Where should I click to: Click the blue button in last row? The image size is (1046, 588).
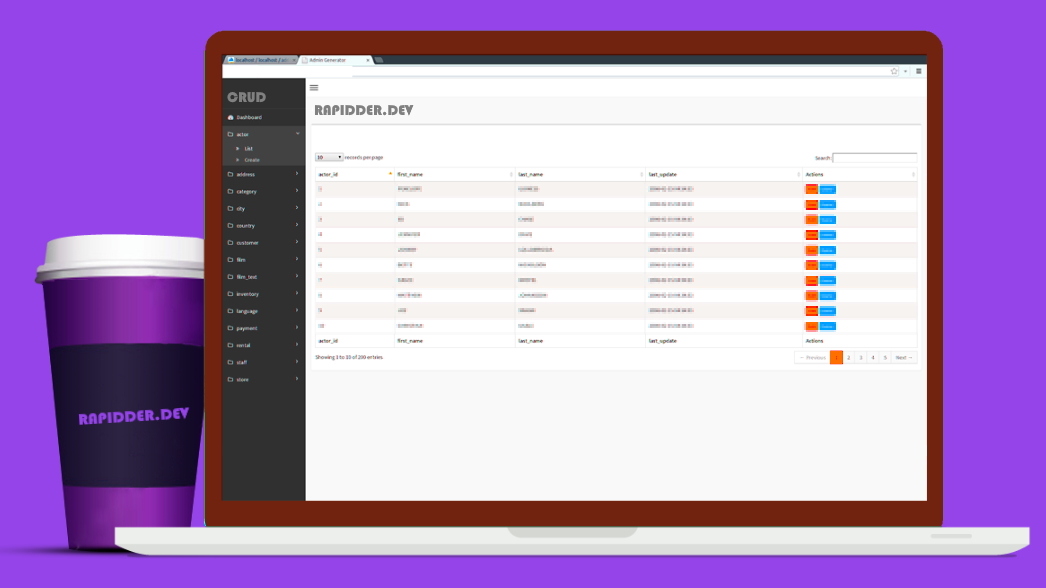(827, 326)
